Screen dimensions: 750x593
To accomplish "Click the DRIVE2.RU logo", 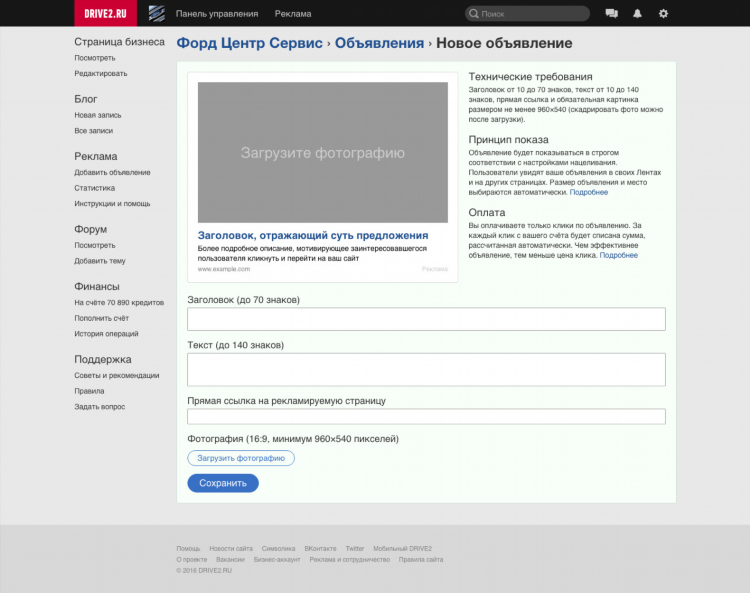I will [105, 13].
